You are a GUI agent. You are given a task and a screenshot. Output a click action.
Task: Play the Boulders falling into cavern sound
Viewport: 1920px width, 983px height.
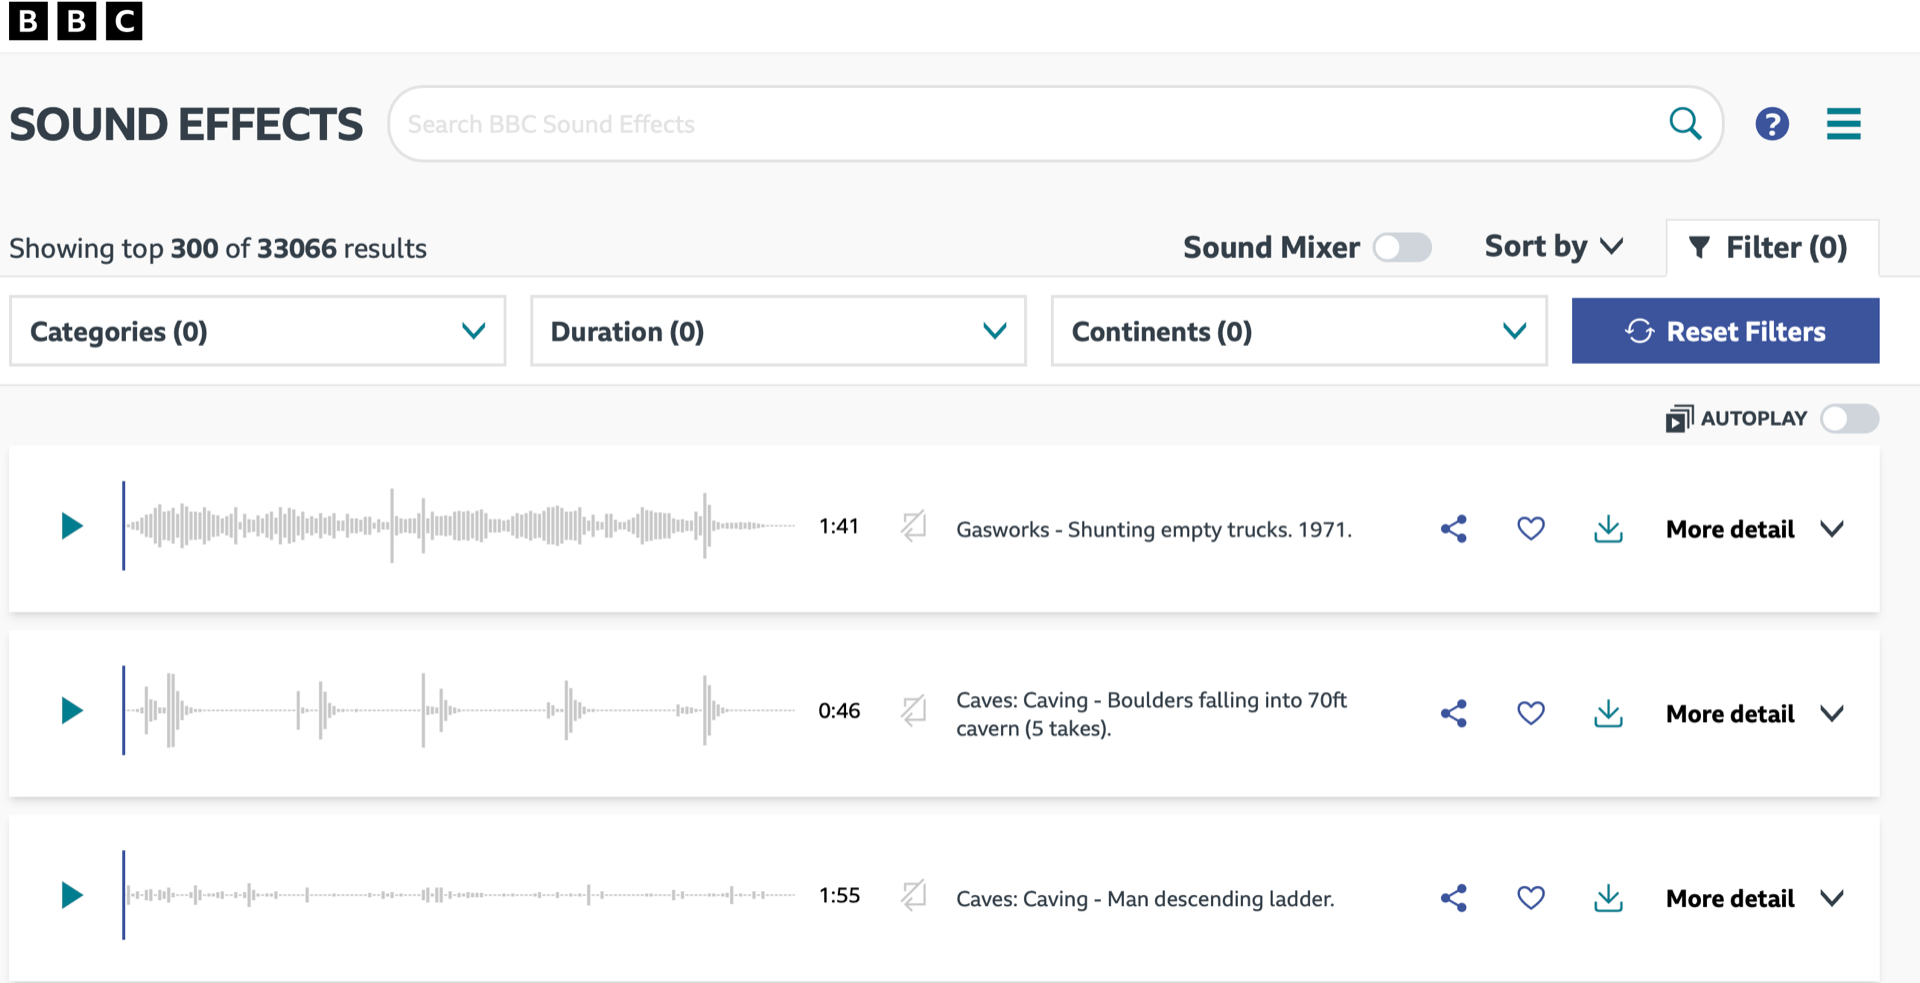(71, 711)
